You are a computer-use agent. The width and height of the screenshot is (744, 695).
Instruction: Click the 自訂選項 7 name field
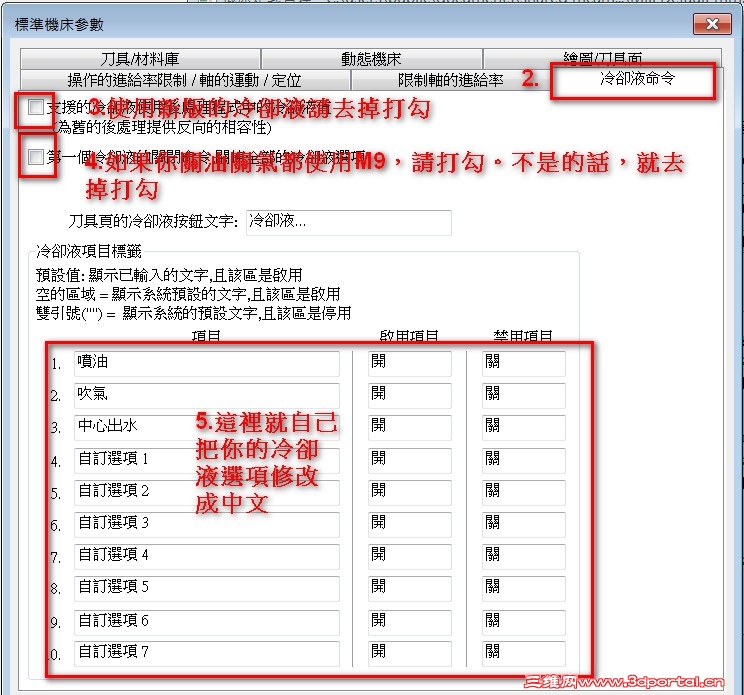[207, 654]
